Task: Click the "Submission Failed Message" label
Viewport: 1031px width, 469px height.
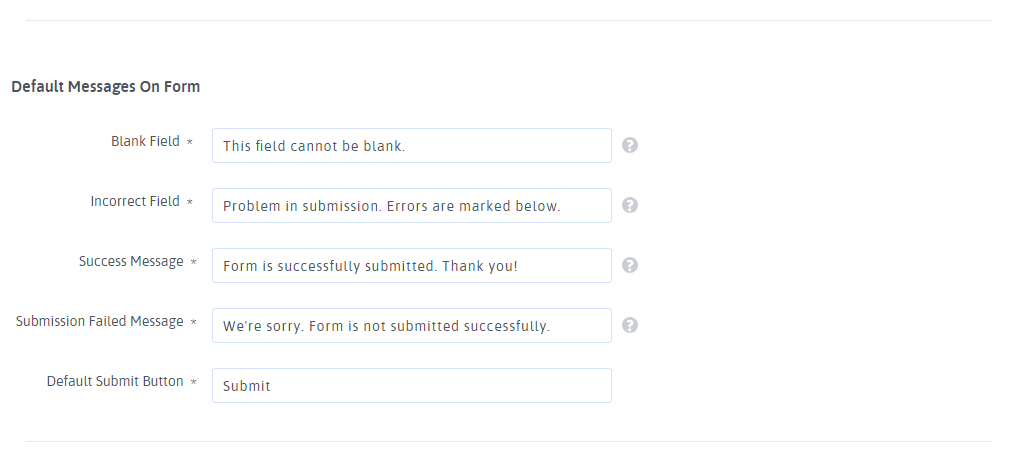Action: 100,321
